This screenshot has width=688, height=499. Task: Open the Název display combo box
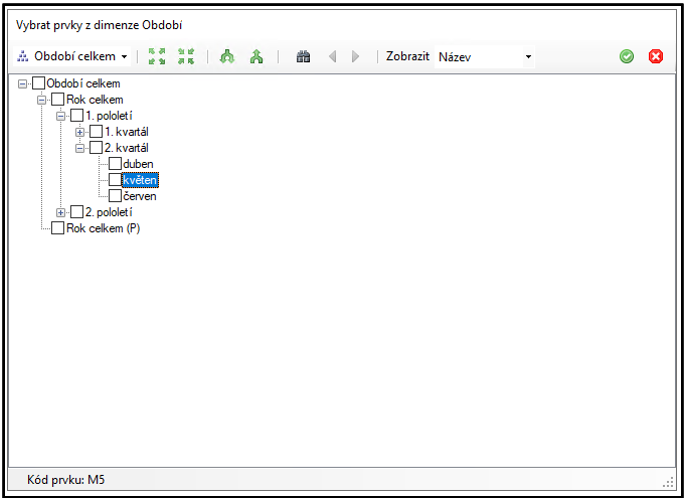pyautogui.click(x=484, y=57)
